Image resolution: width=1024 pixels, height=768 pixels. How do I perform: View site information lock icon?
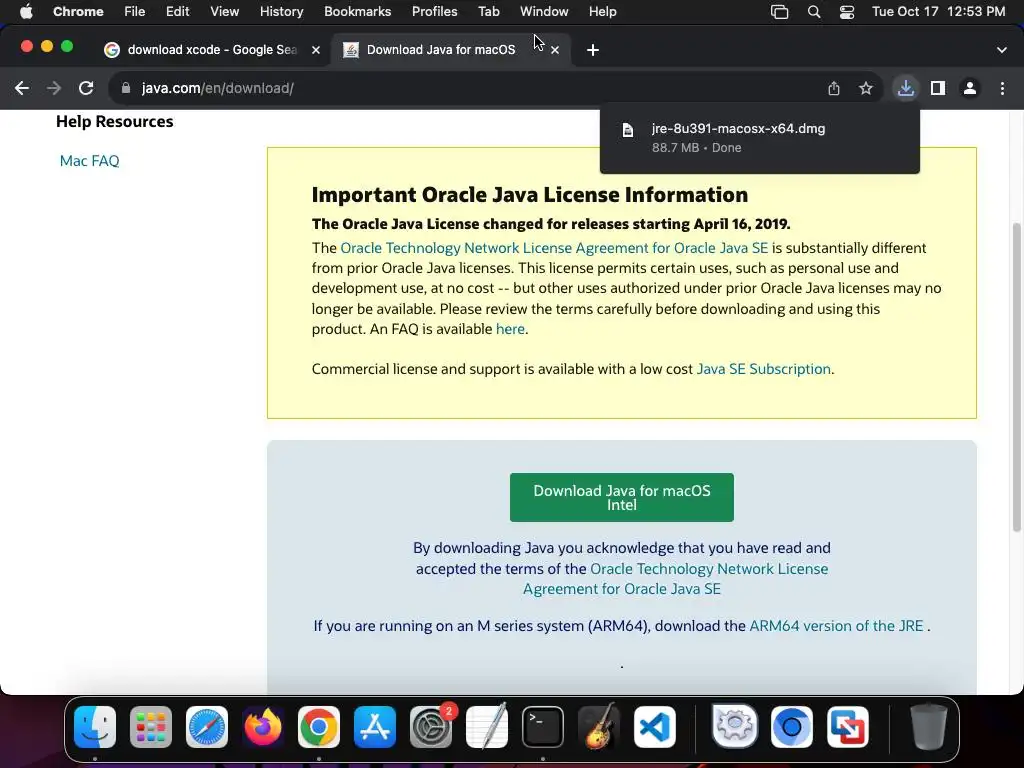[x=126, y=88]
